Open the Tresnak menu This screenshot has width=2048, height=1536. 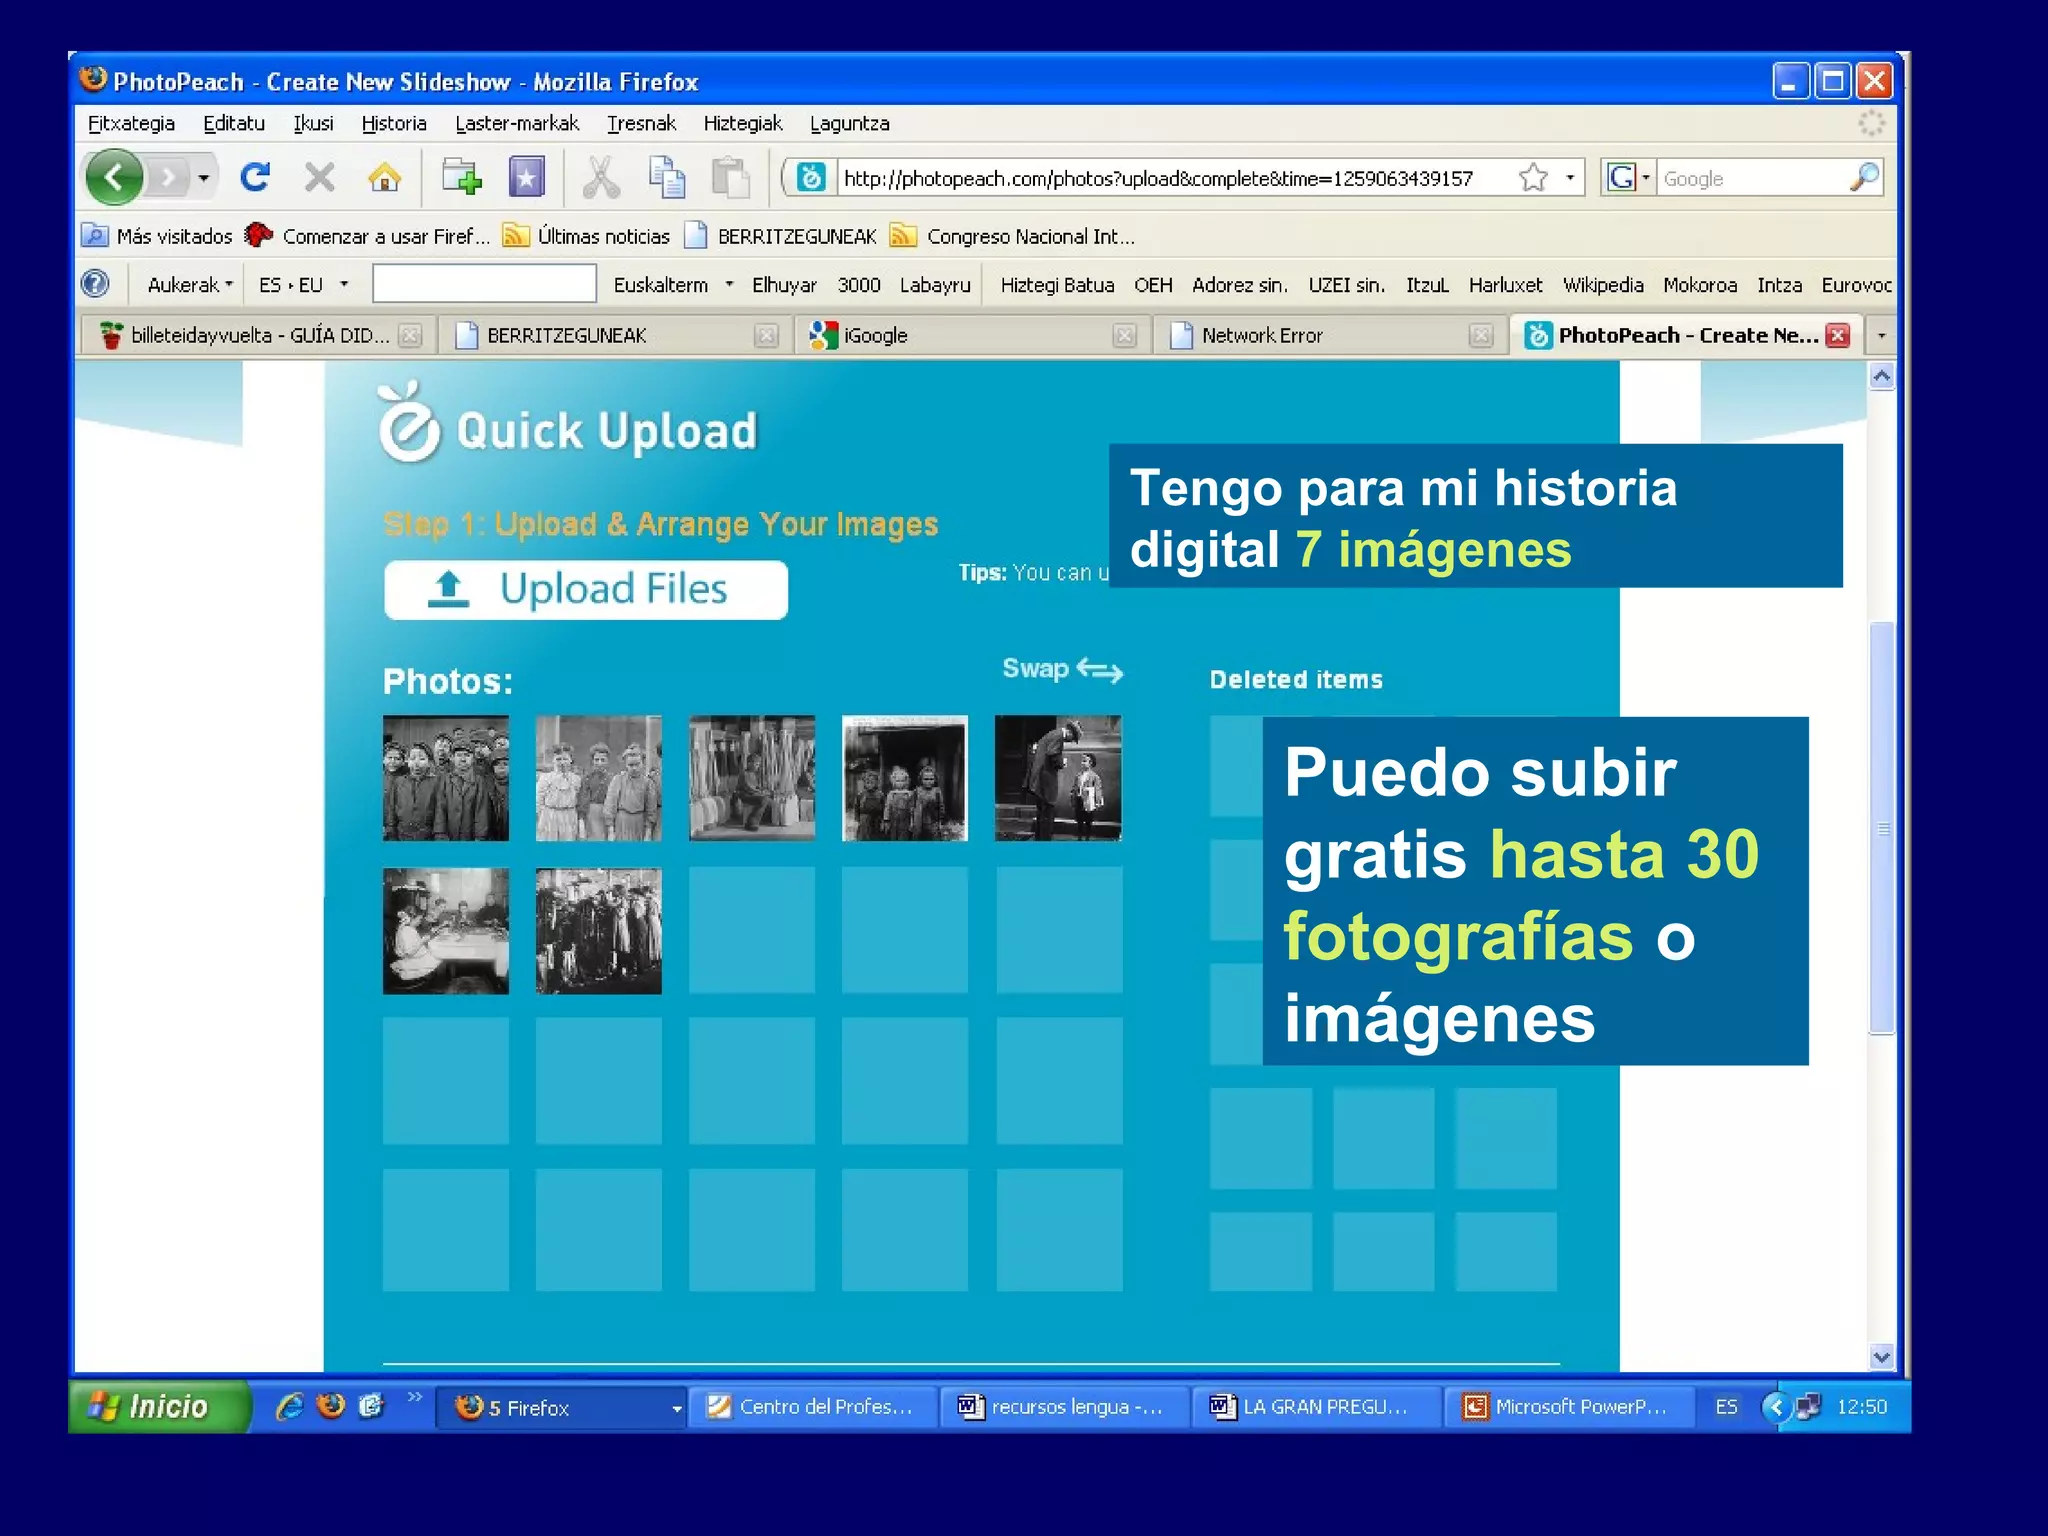tap(641, 124)
